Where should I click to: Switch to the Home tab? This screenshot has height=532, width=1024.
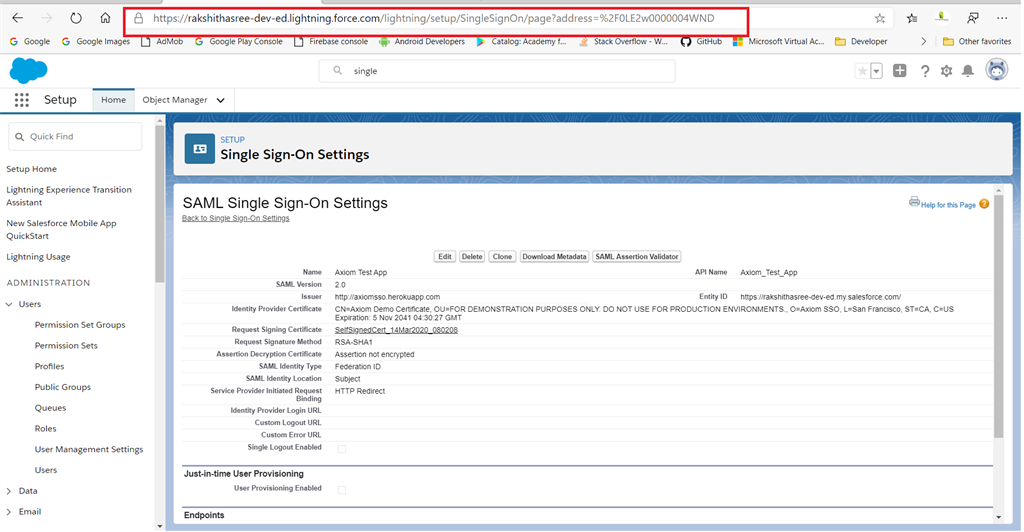(x=114, y=100)
